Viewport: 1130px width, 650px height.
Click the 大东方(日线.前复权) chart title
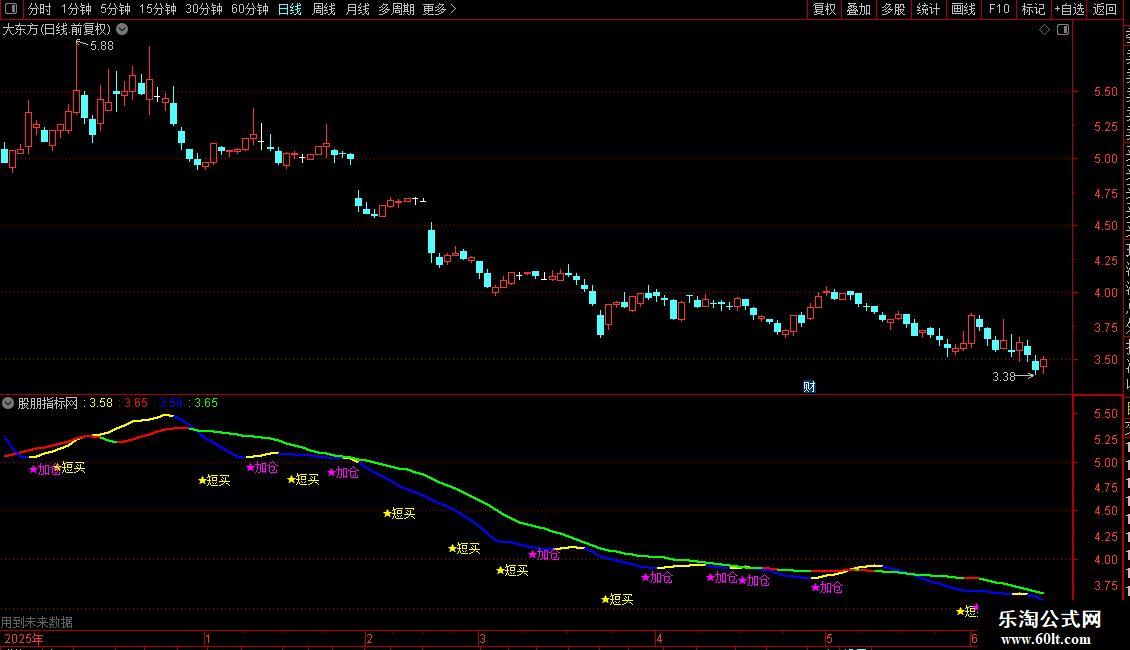[57, 30]
